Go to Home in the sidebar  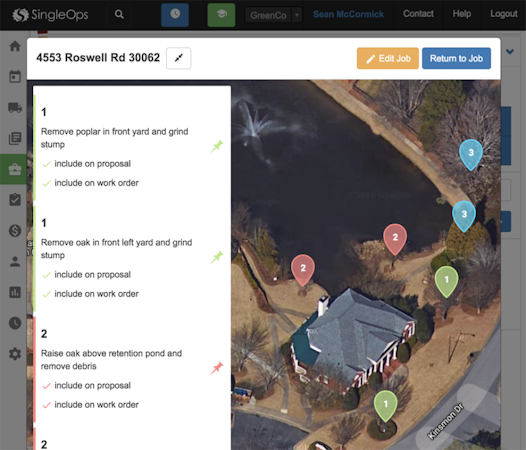[15, 46]
